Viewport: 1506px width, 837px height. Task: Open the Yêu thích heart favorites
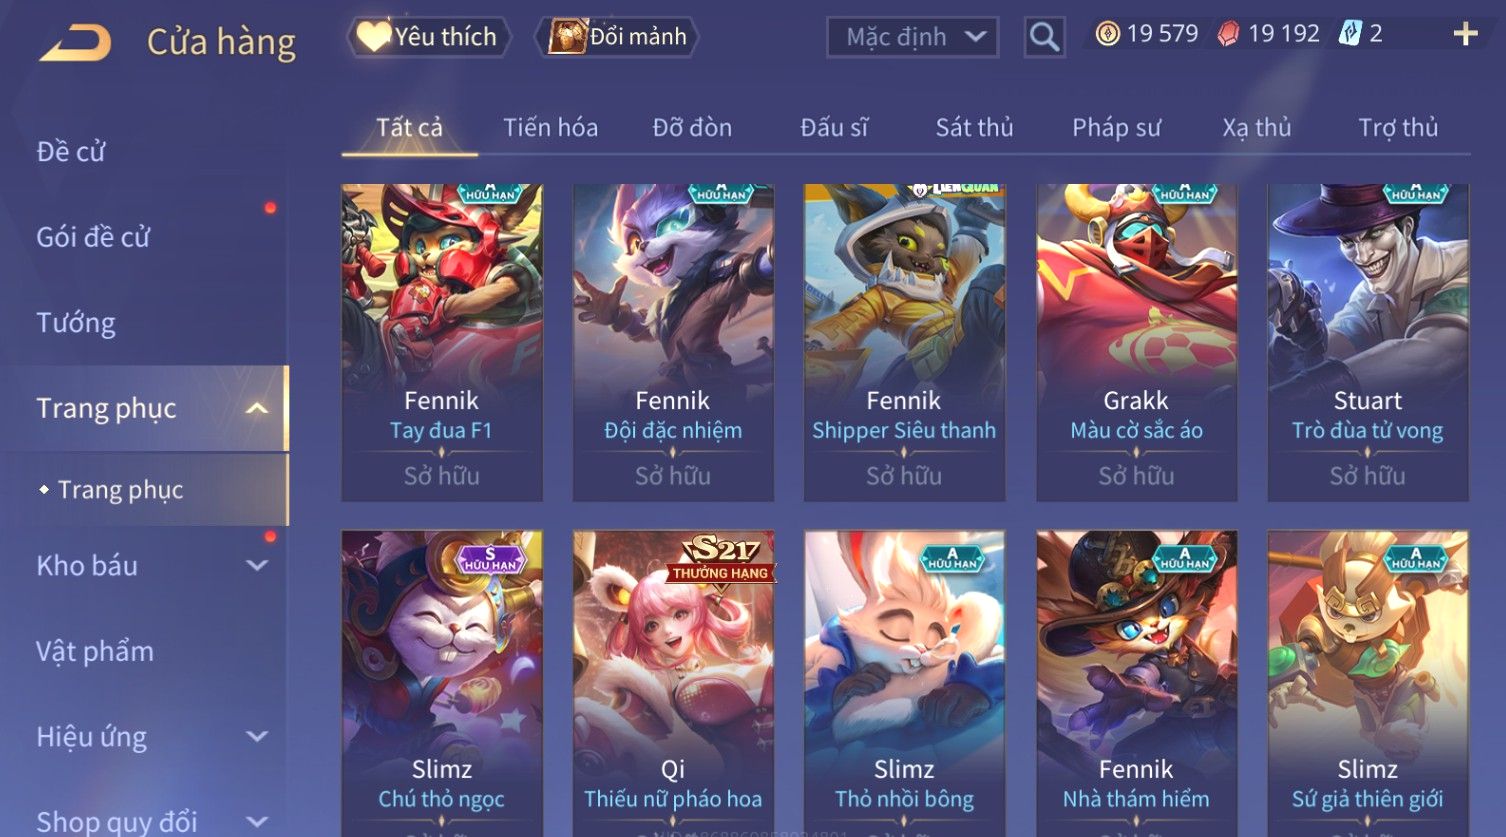point(428,37)
